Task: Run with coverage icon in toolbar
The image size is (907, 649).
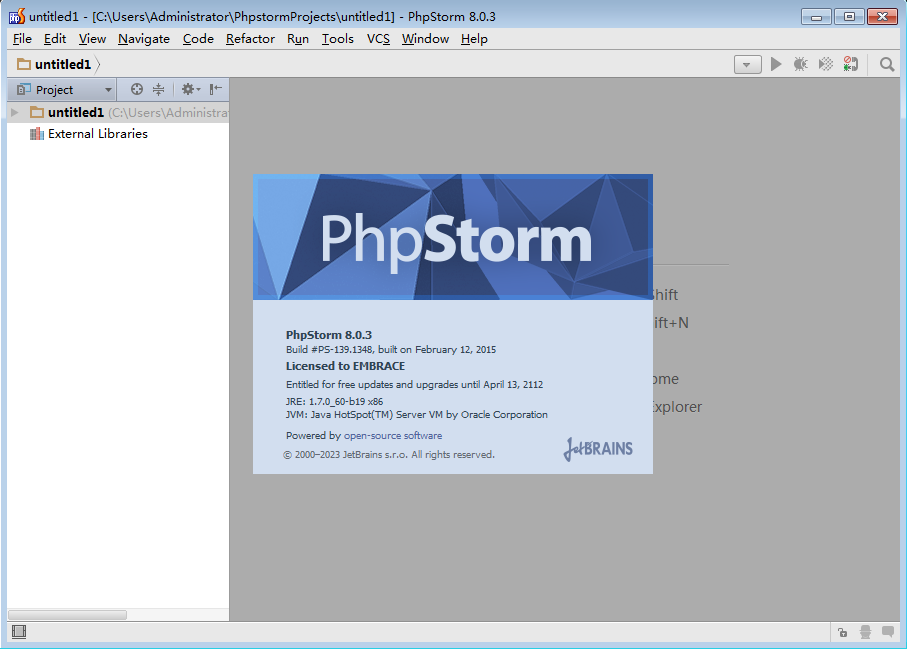Action: [x=825, y=64]
